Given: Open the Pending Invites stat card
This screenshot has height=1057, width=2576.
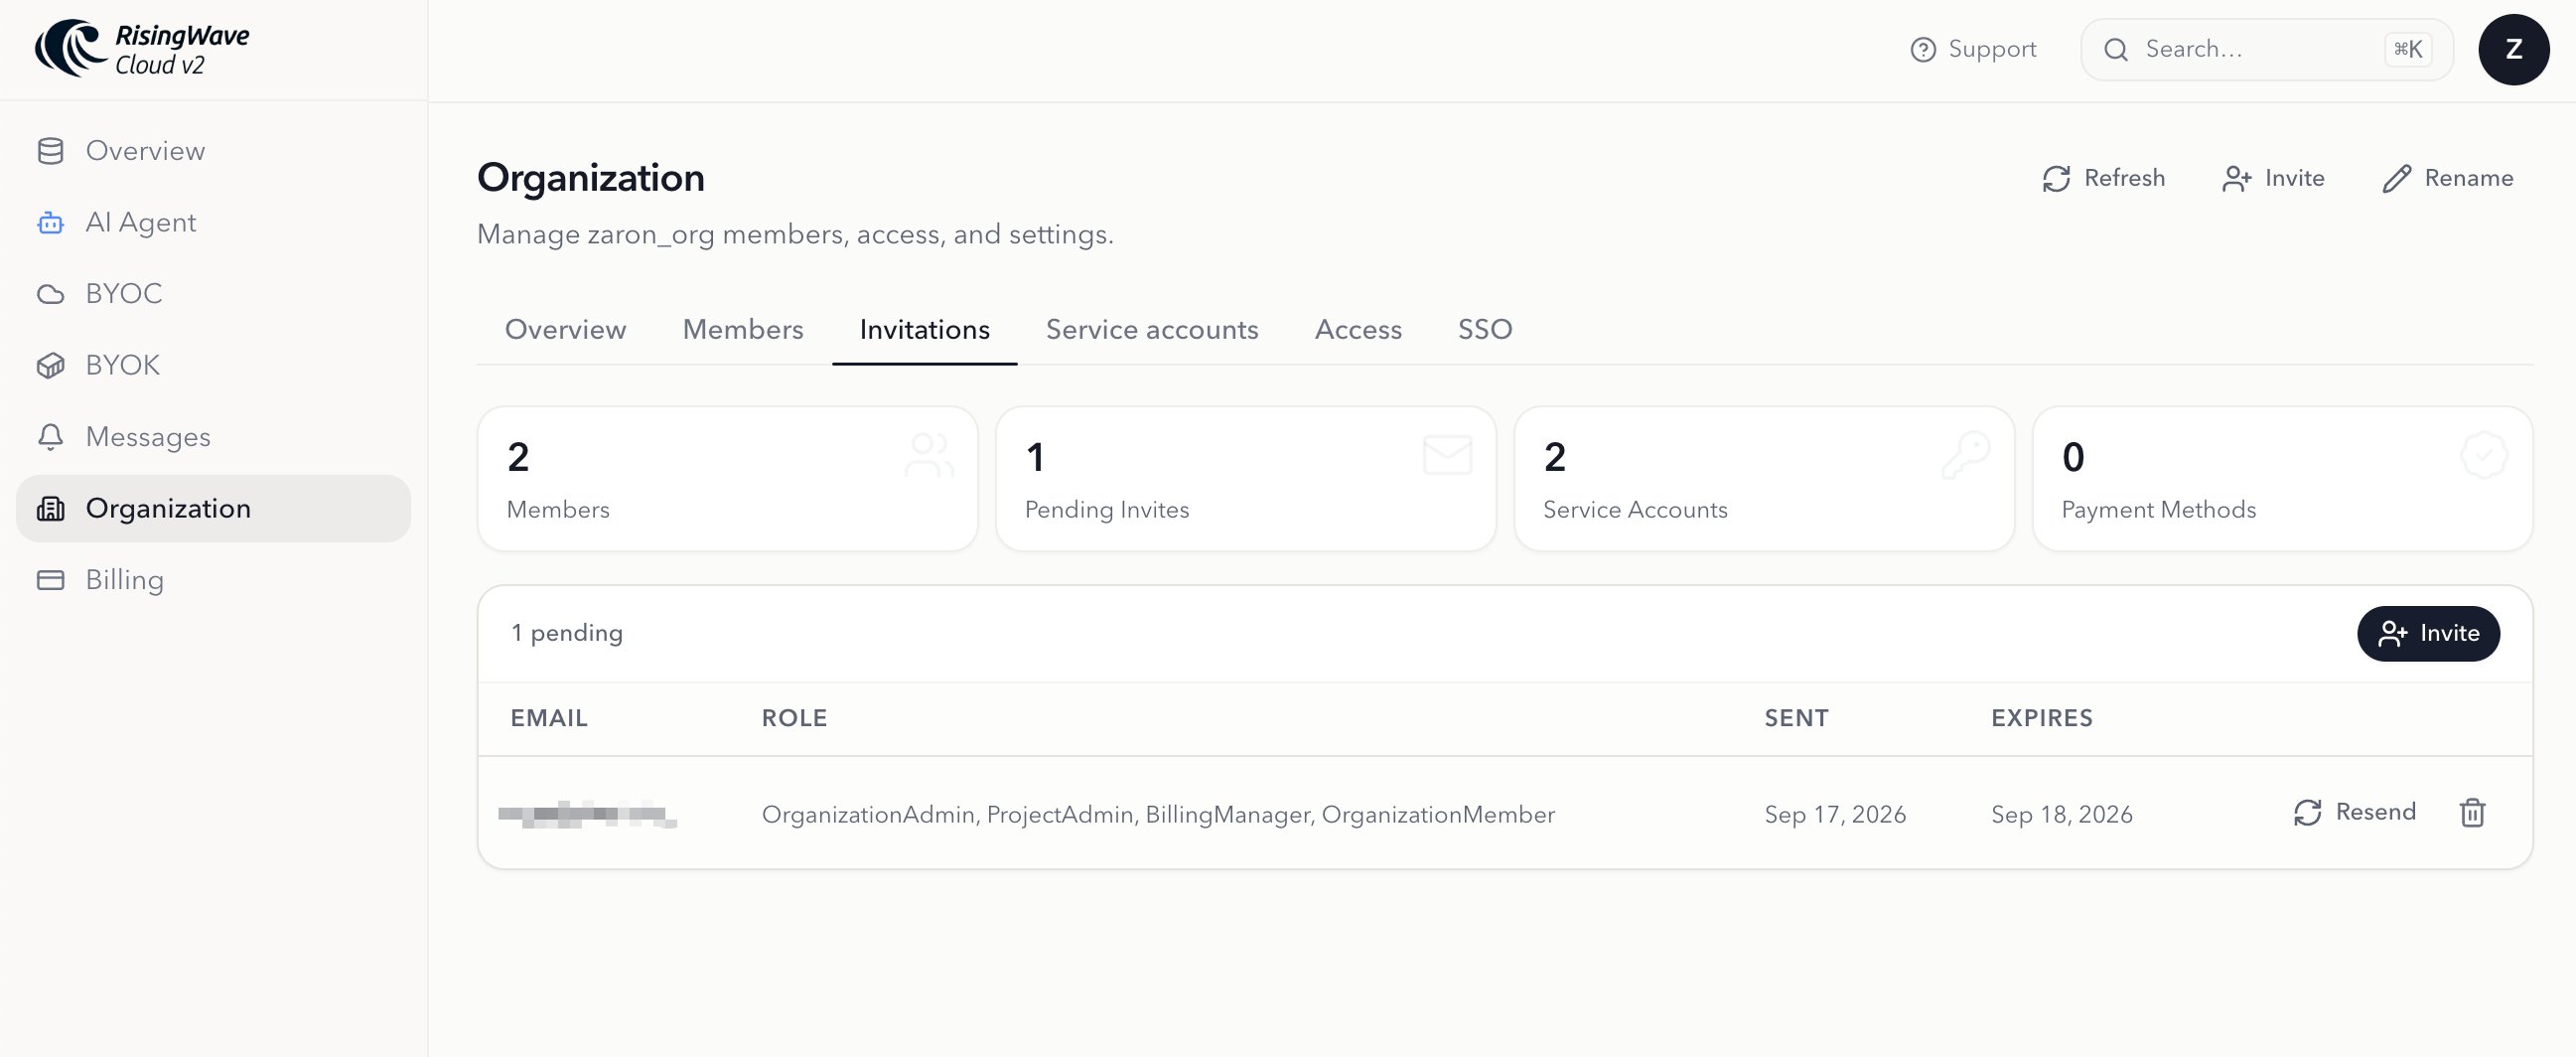Looking at the screenshot, I should [1245, 479].
